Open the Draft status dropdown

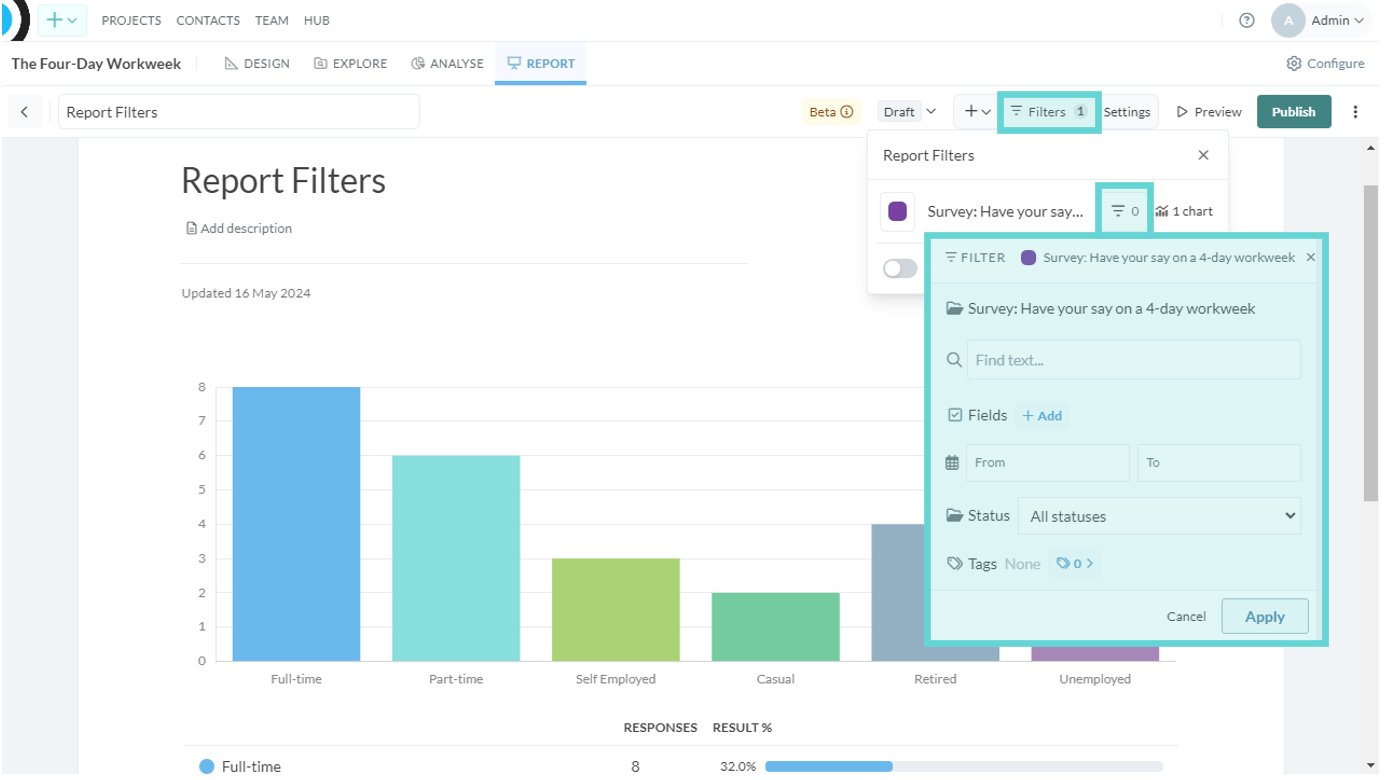click(x=908, y=112)
